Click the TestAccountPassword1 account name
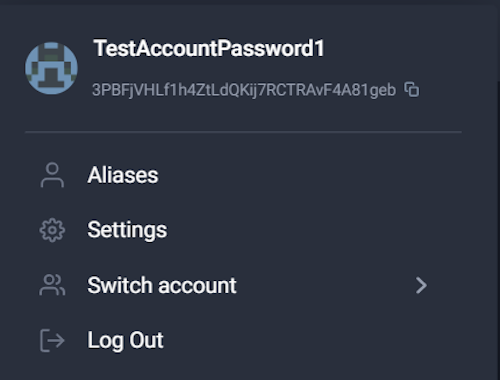500x380 pixels. pyautogui.click(x=209, y=48)
